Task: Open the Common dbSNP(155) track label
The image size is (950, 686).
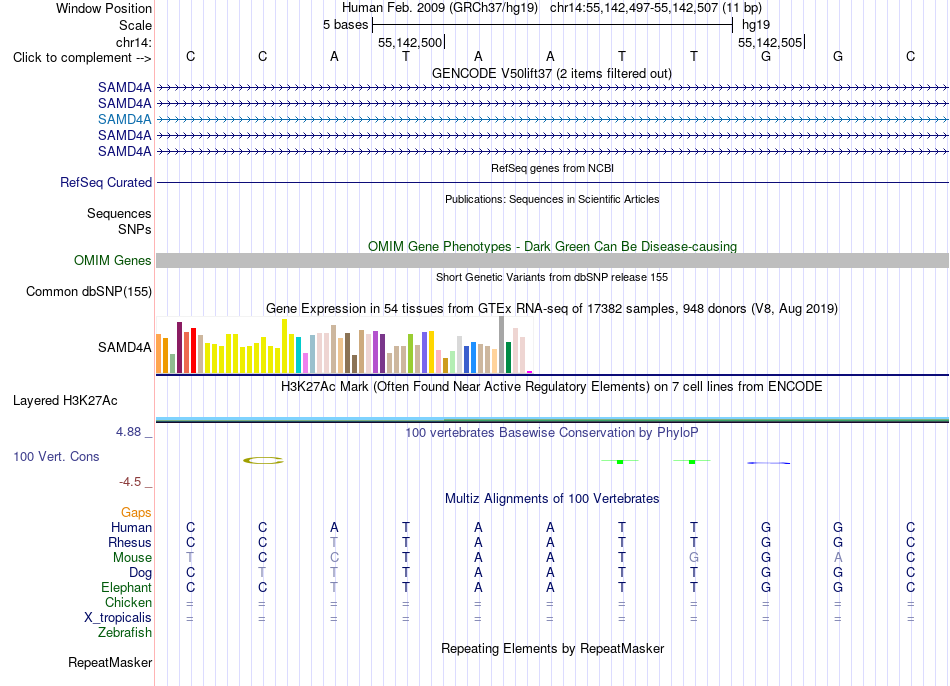Action: click(x=89, y=291)
